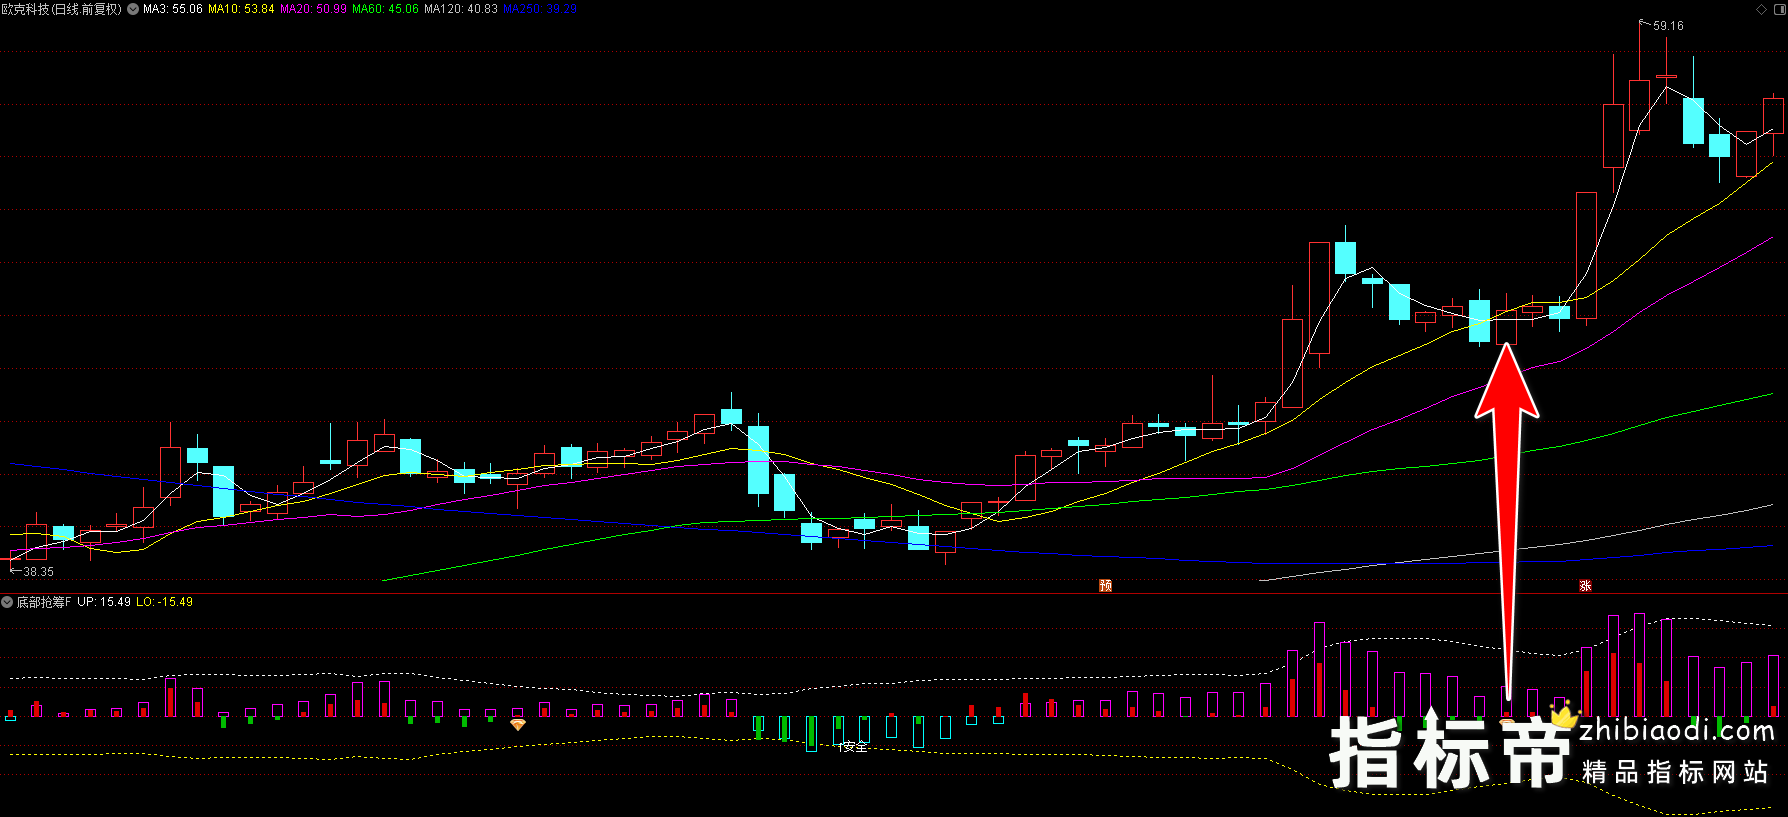
Task: Select the MA3: 55.06 label
Action: (x=173, y=9)
